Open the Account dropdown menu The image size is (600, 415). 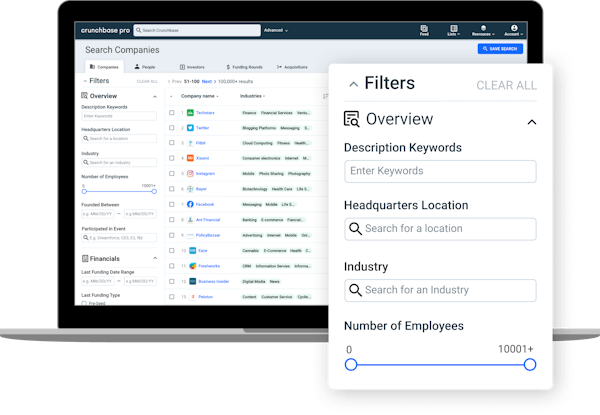pos(514,30)
